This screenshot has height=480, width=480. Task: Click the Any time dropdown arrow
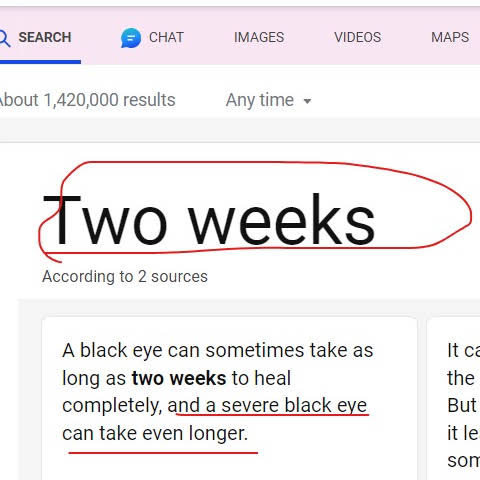tap(307, 101)
